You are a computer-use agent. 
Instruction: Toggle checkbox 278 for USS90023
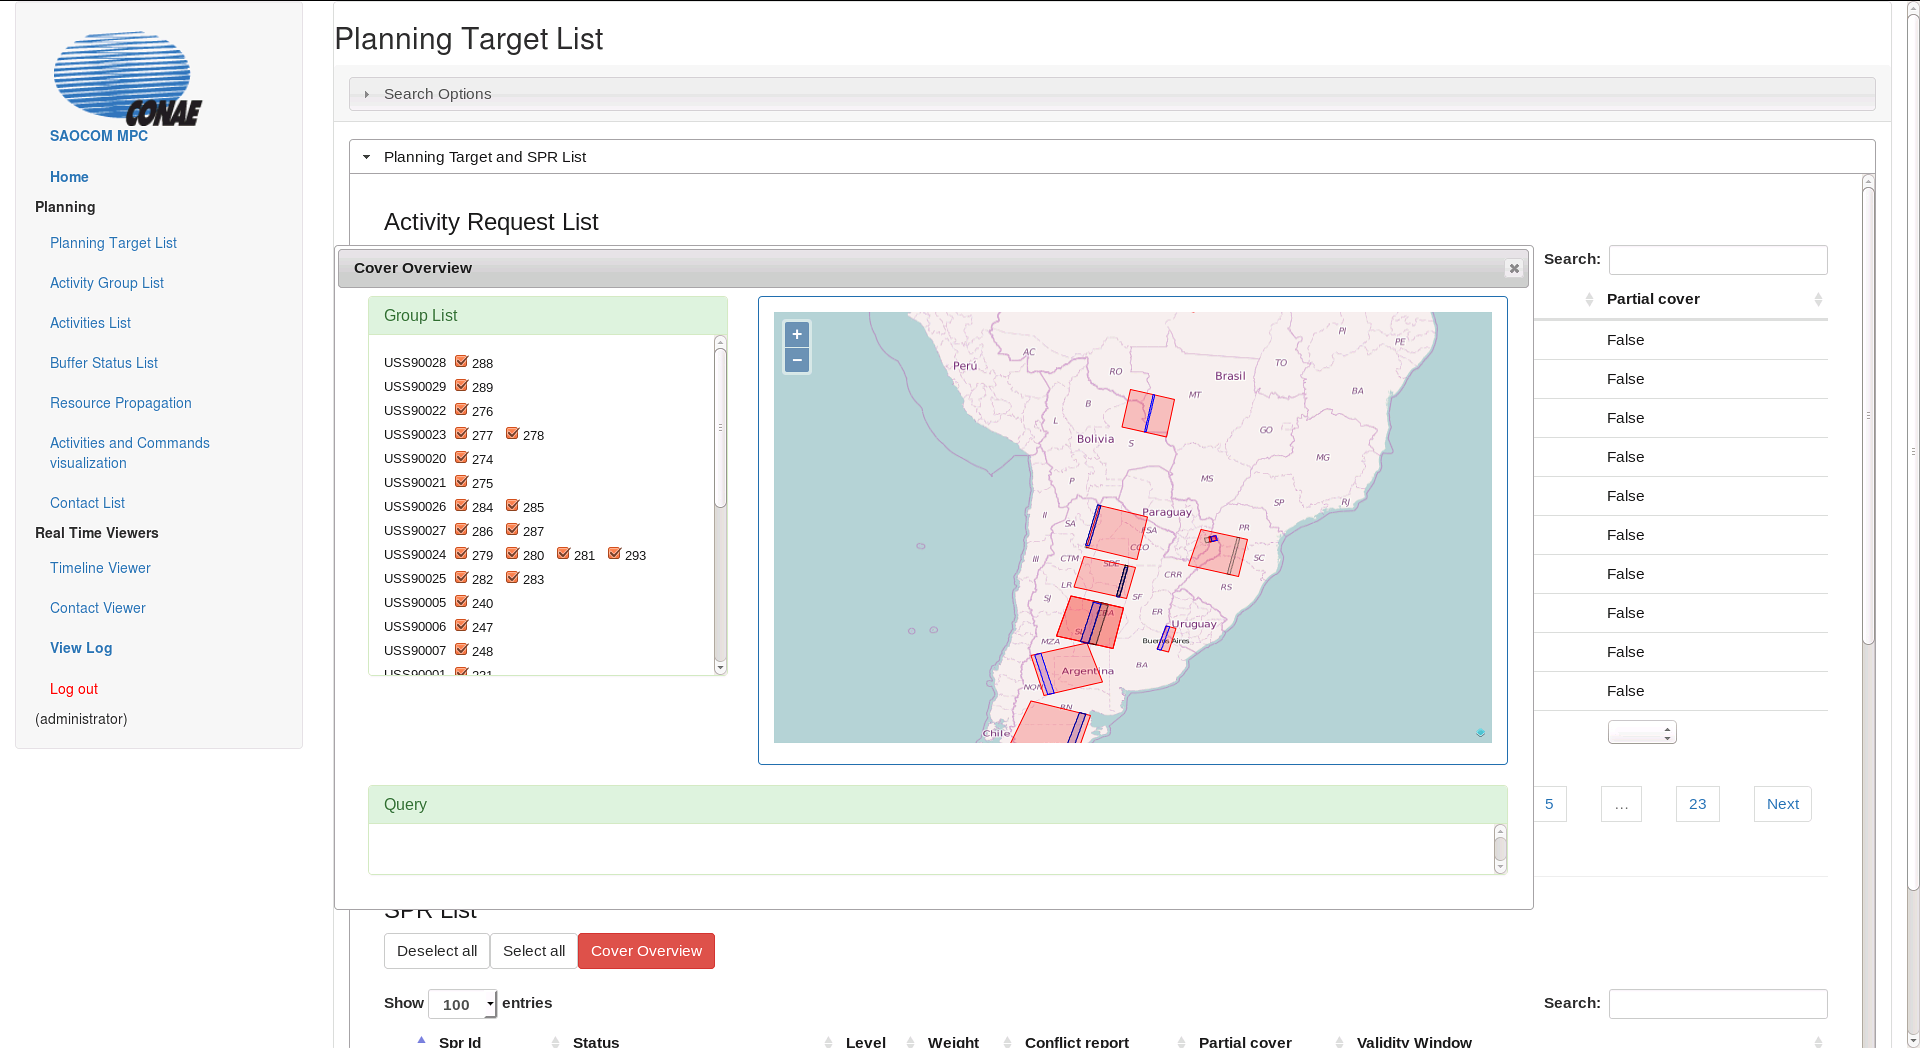point(512,434)
